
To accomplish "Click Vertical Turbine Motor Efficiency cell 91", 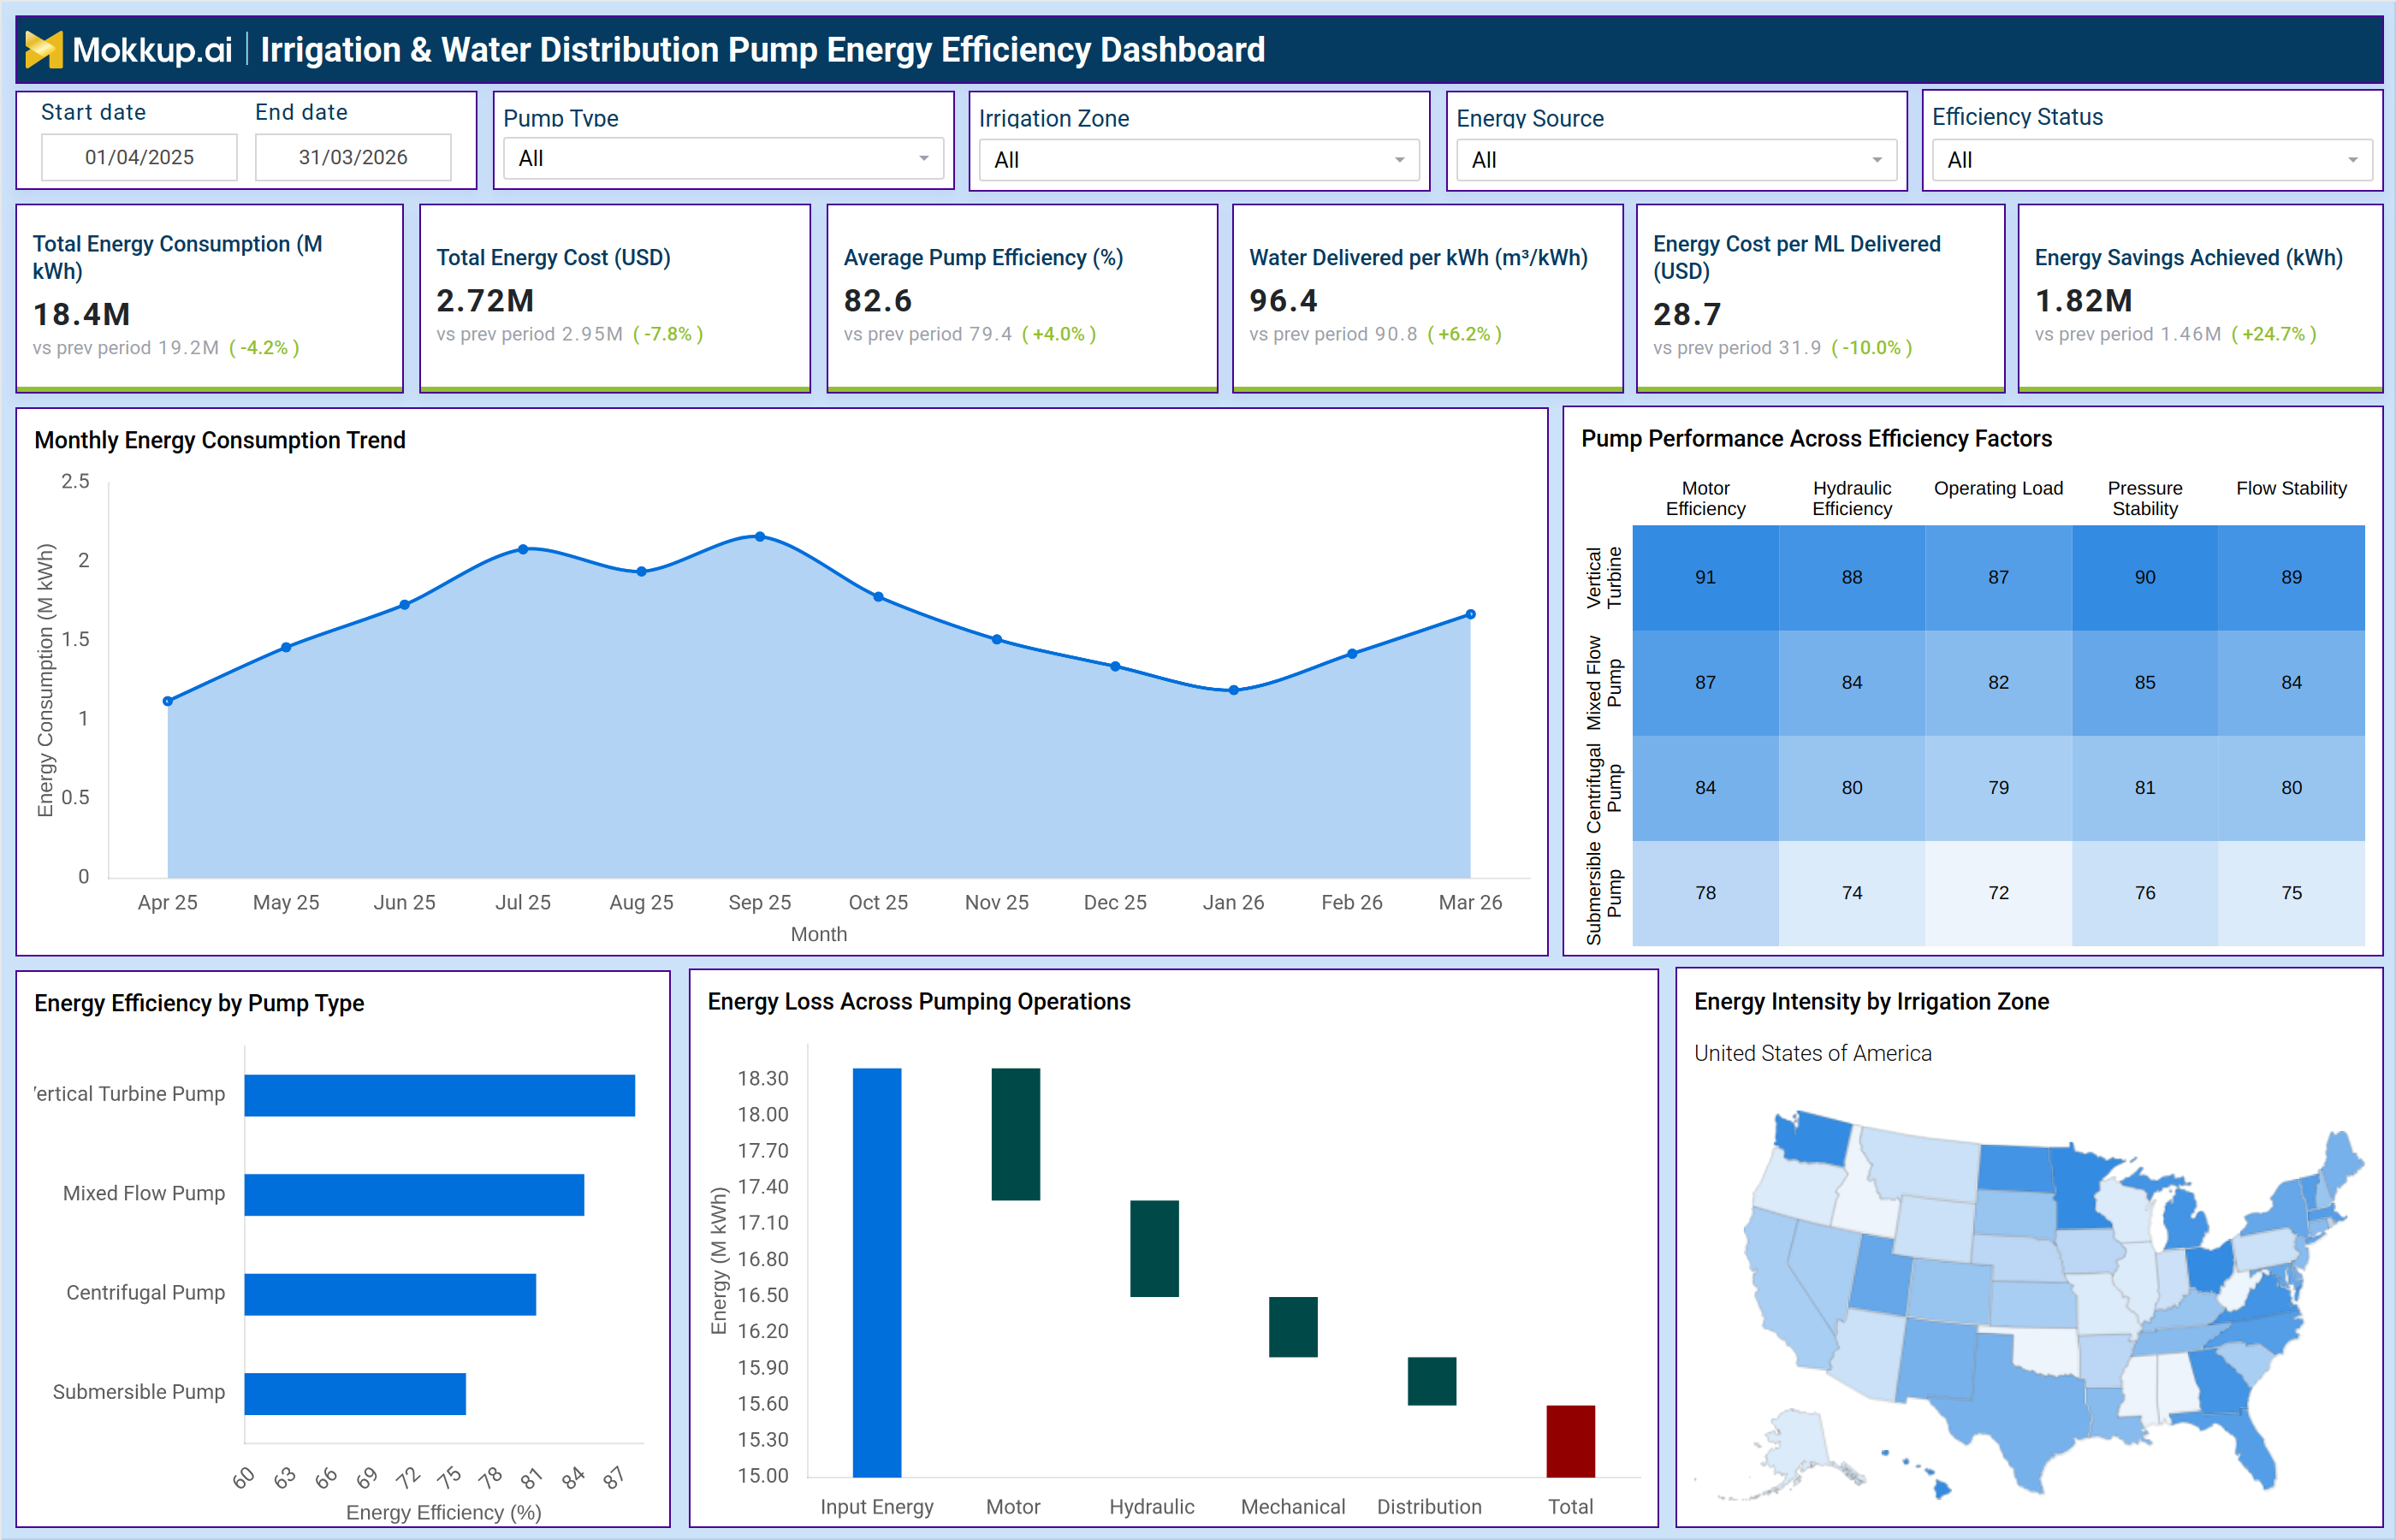I will pos(1706,577).
